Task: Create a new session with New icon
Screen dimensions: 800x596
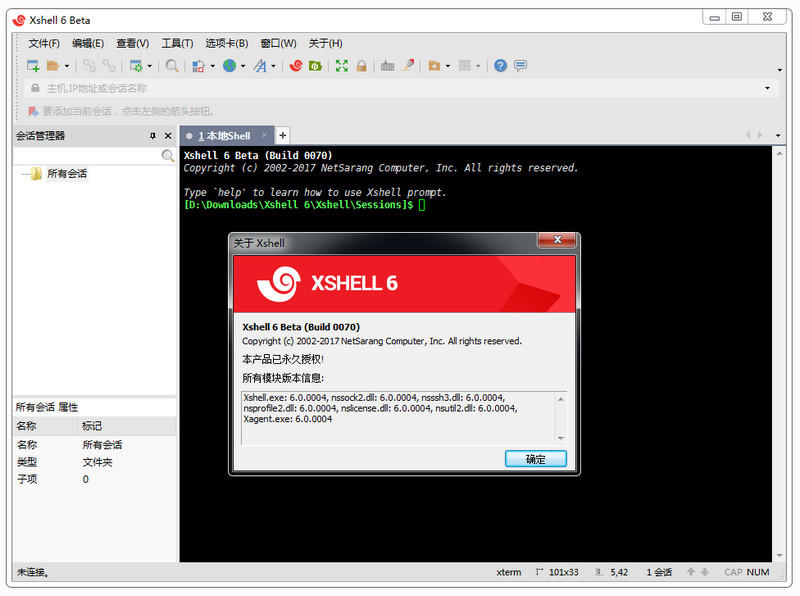Action: point(32,66)
